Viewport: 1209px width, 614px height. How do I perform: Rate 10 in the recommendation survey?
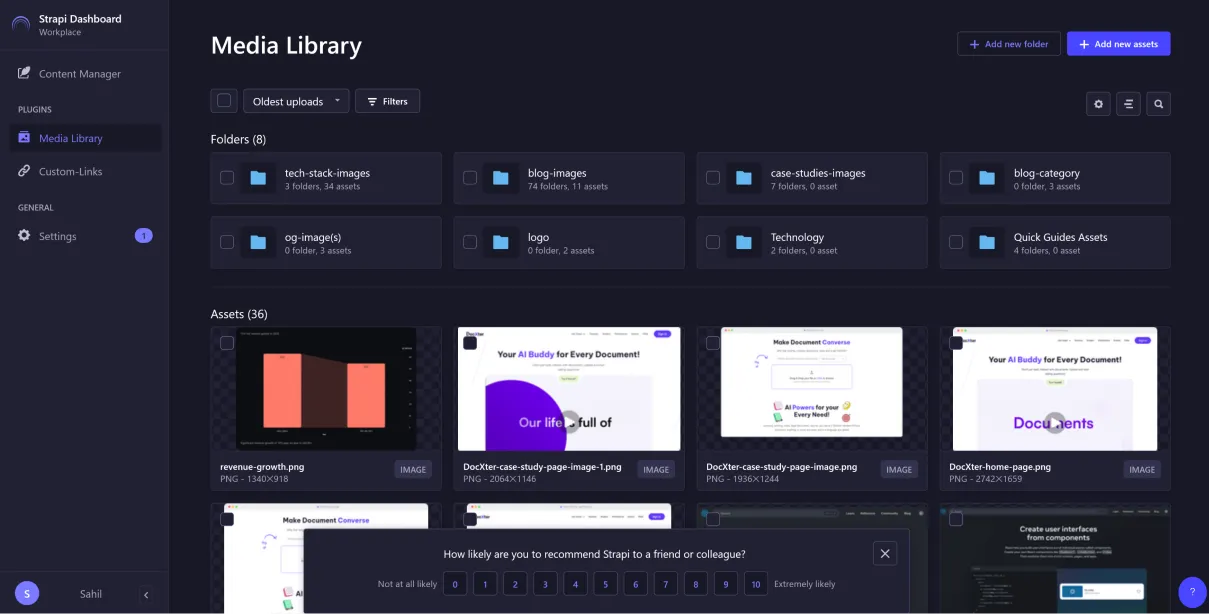tap(756, 584)
